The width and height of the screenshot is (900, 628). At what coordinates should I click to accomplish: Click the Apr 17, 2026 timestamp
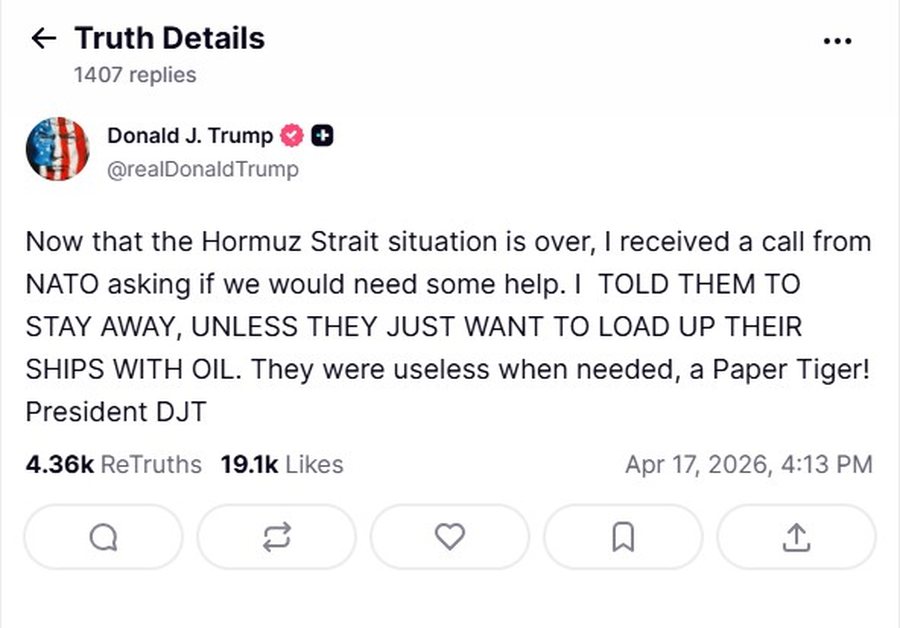(748, 464)
